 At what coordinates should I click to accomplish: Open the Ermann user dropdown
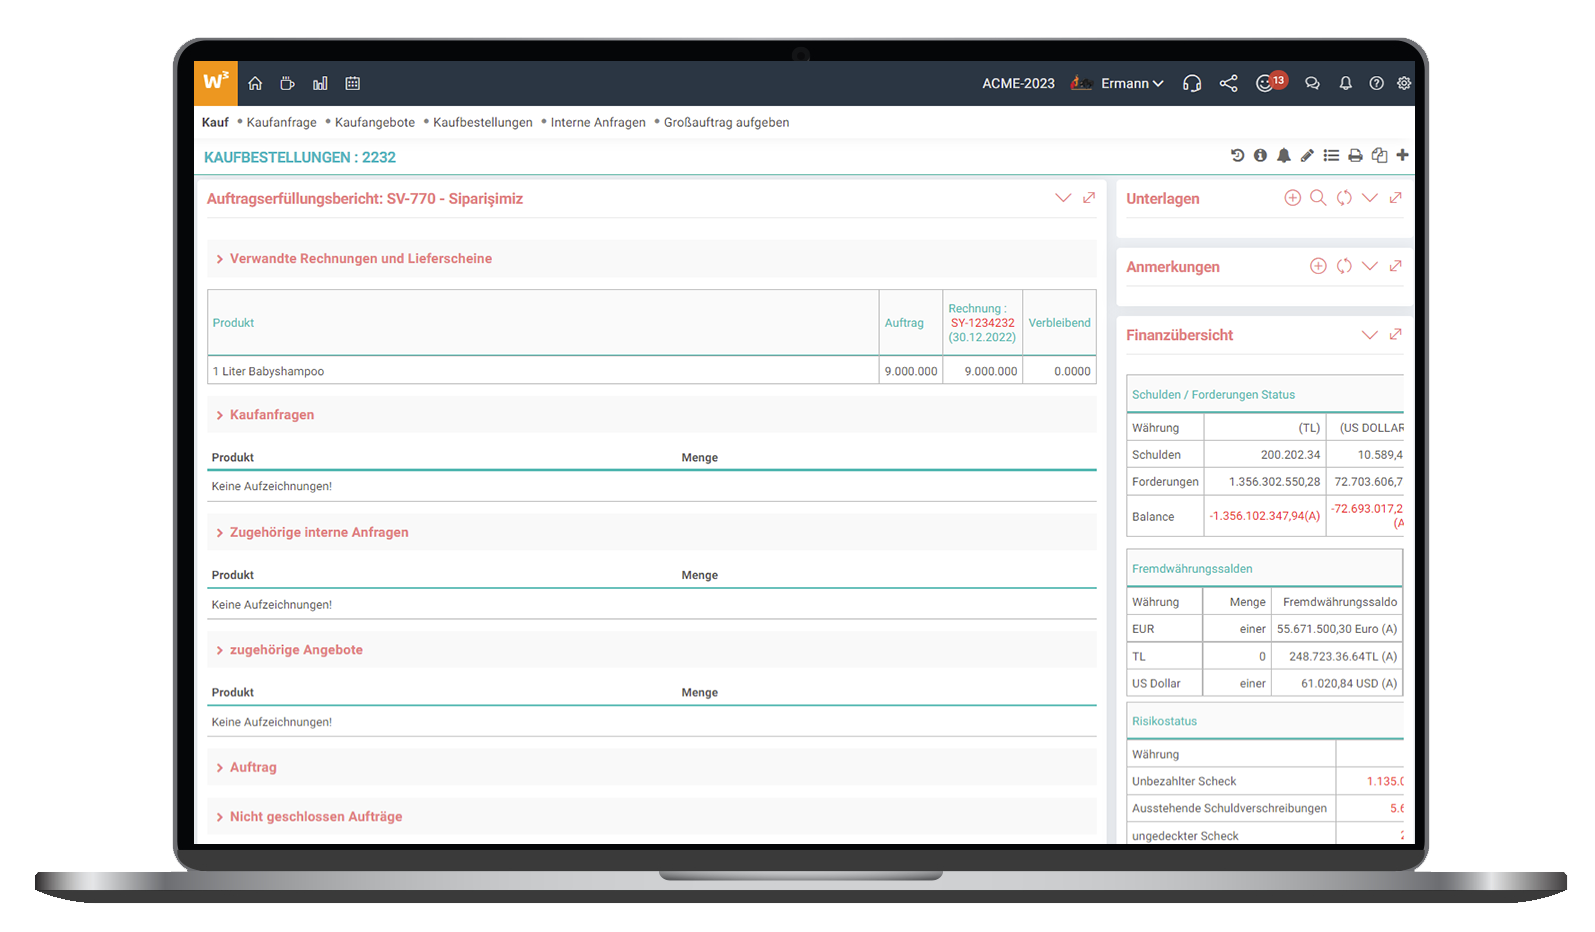(1132, 84)
